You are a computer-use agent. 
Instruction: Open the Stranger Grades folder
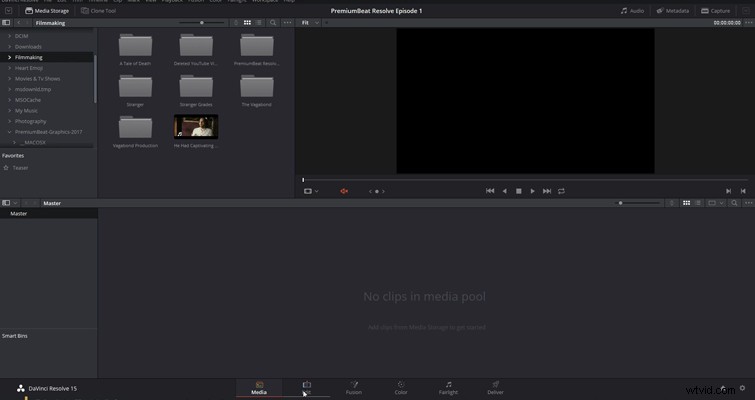pos(196,90)
